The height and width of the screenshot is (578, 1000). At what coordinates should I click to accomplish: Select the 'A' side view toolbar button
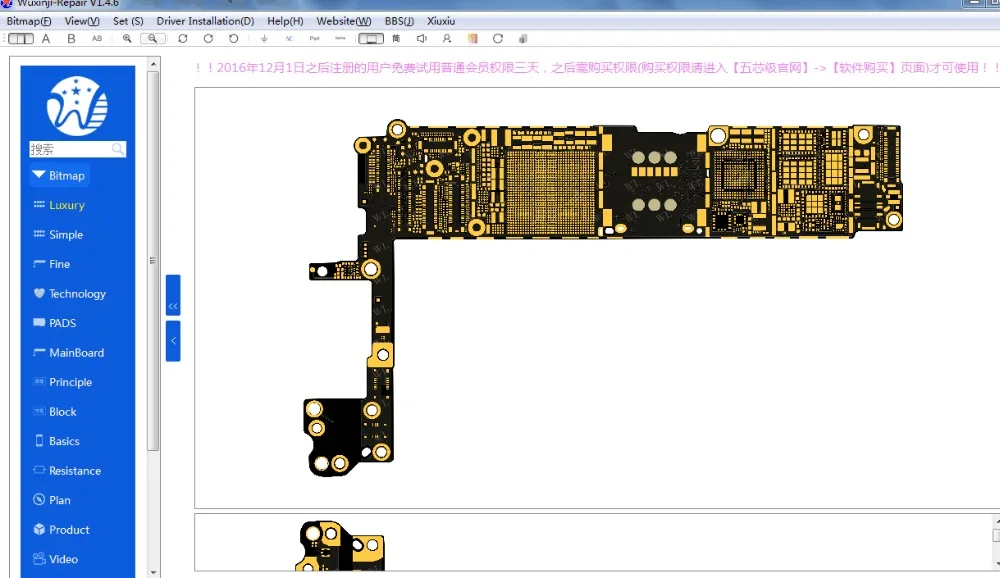click(x=46, y=39)
